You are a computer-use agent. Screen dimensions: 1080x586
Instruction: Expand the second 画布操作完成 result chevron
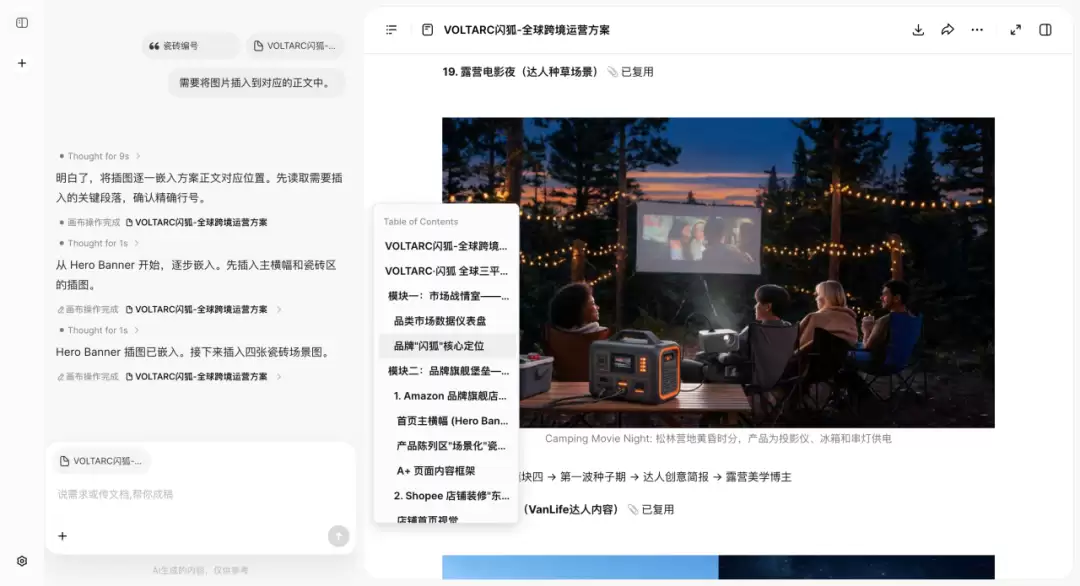click(279, 309)
